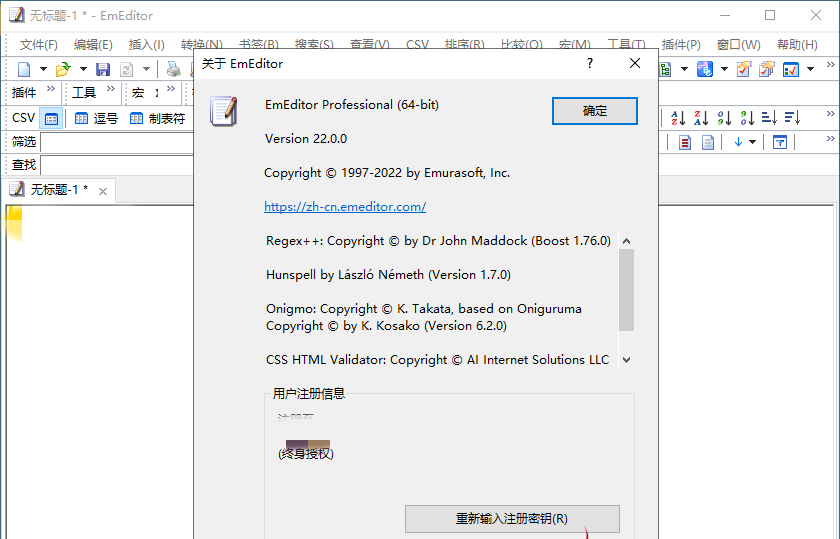Click the Print printer icon
The width and height of the screenshot is (840, 539).
174,69
